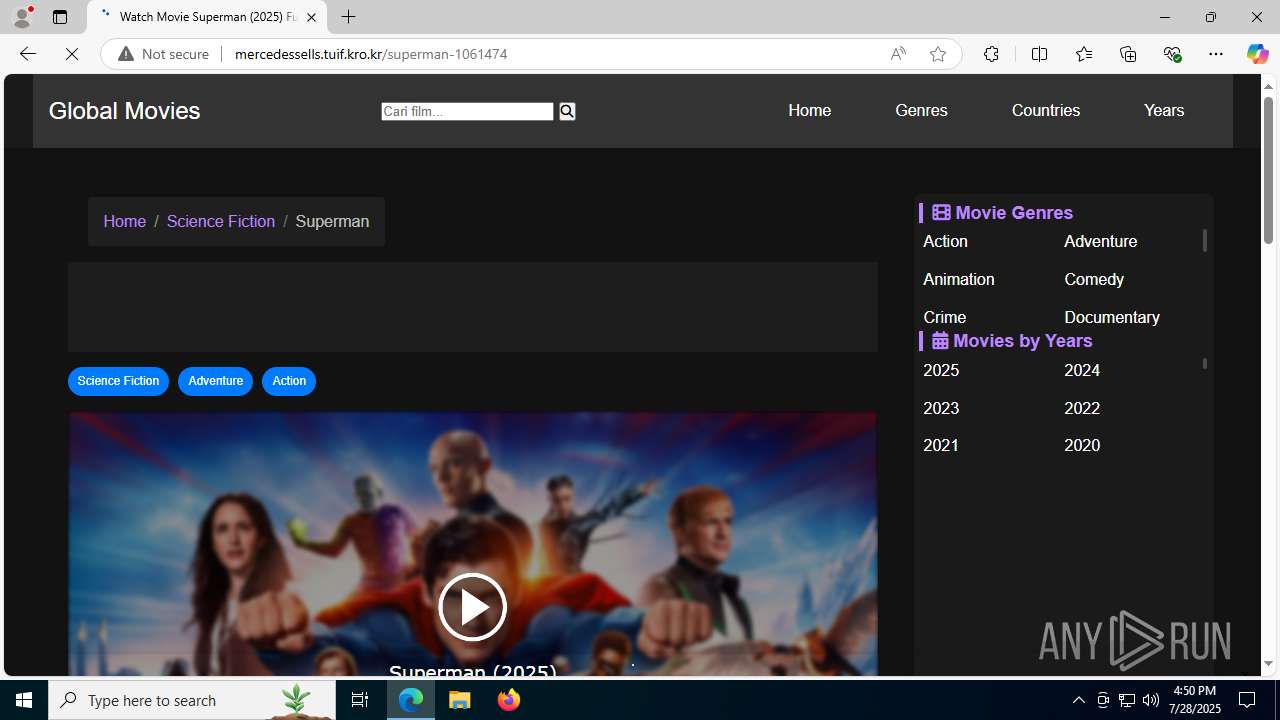The image size is (1280, 720).
Task: Select the Action genre tag
Action: tap(289, 381)
